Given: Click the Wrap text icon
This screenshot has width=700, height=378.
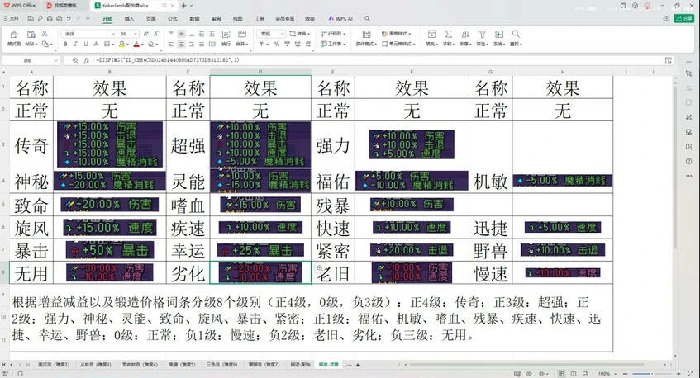Looking at the screenshot, I should (226, 35).
